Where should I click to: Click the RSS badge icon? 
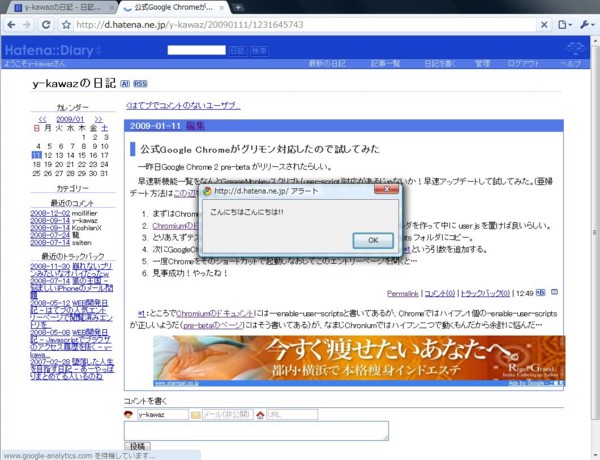pyautogui.click(x=140, y=83)
